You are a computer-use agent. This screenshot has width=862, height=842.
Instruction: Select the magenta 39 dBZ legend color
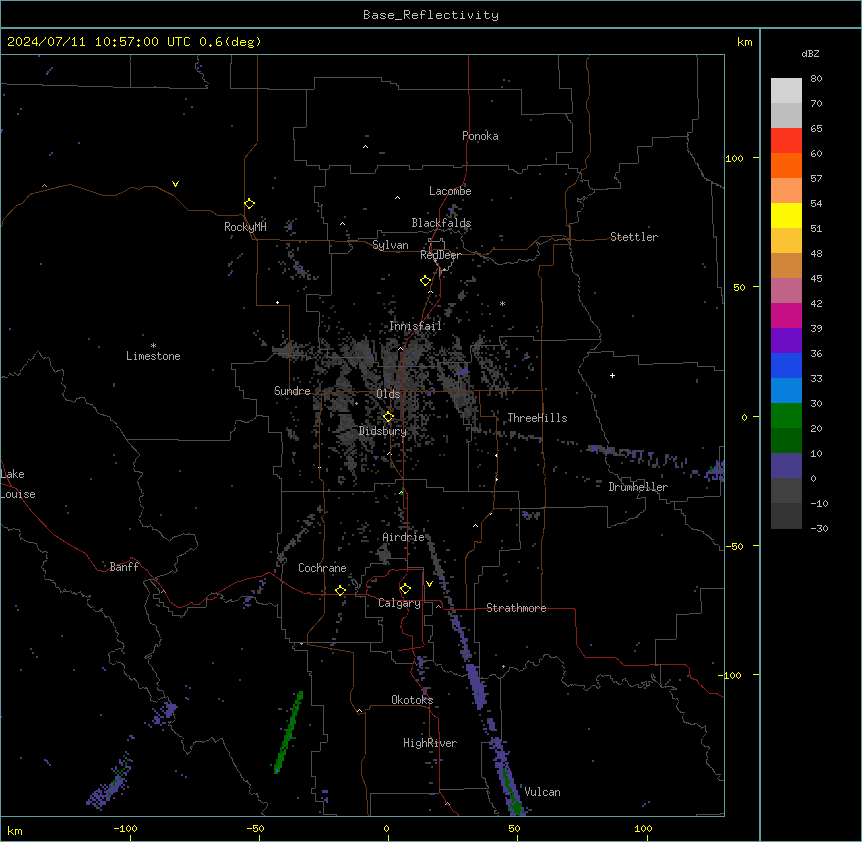click(x=786, y=315)
